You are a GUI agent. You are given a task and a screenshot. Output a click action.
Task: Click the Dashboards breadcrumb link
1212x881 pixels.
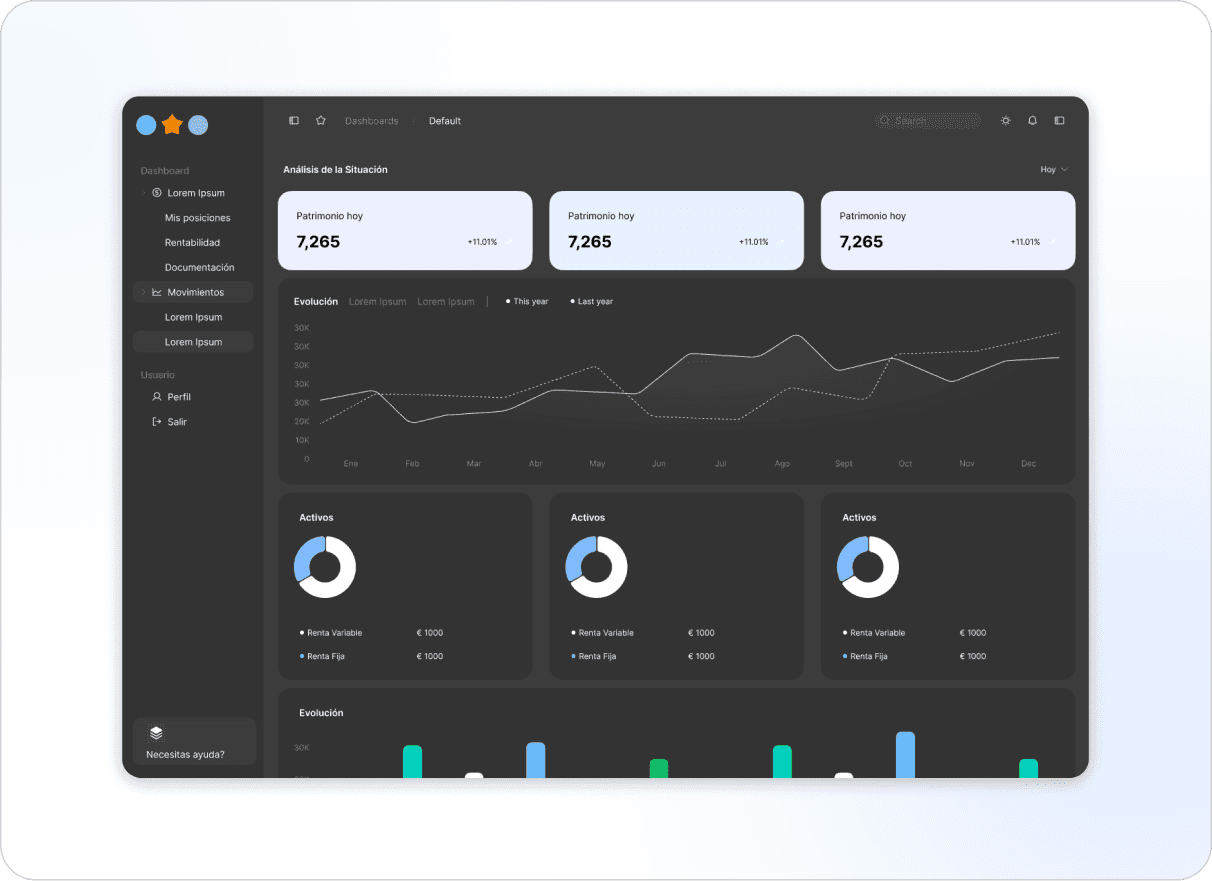coord(372,121)
